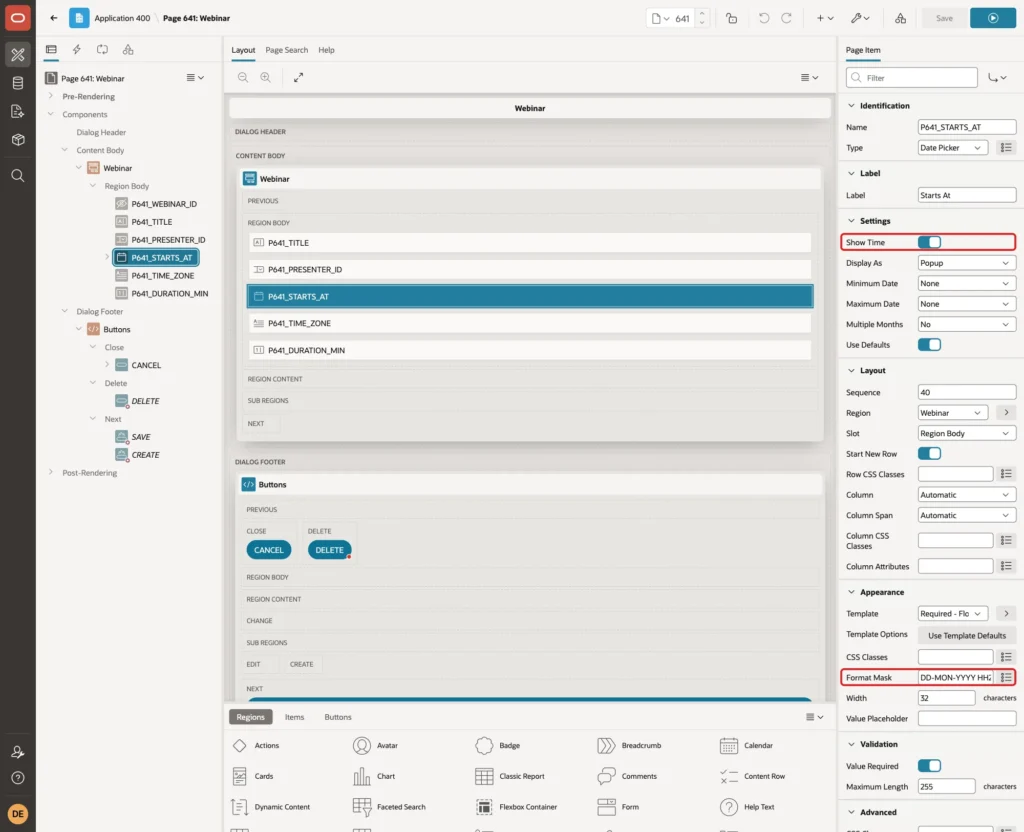1024x832 pixels.
Task: Click the Save button
Action: tap(944, 18)
